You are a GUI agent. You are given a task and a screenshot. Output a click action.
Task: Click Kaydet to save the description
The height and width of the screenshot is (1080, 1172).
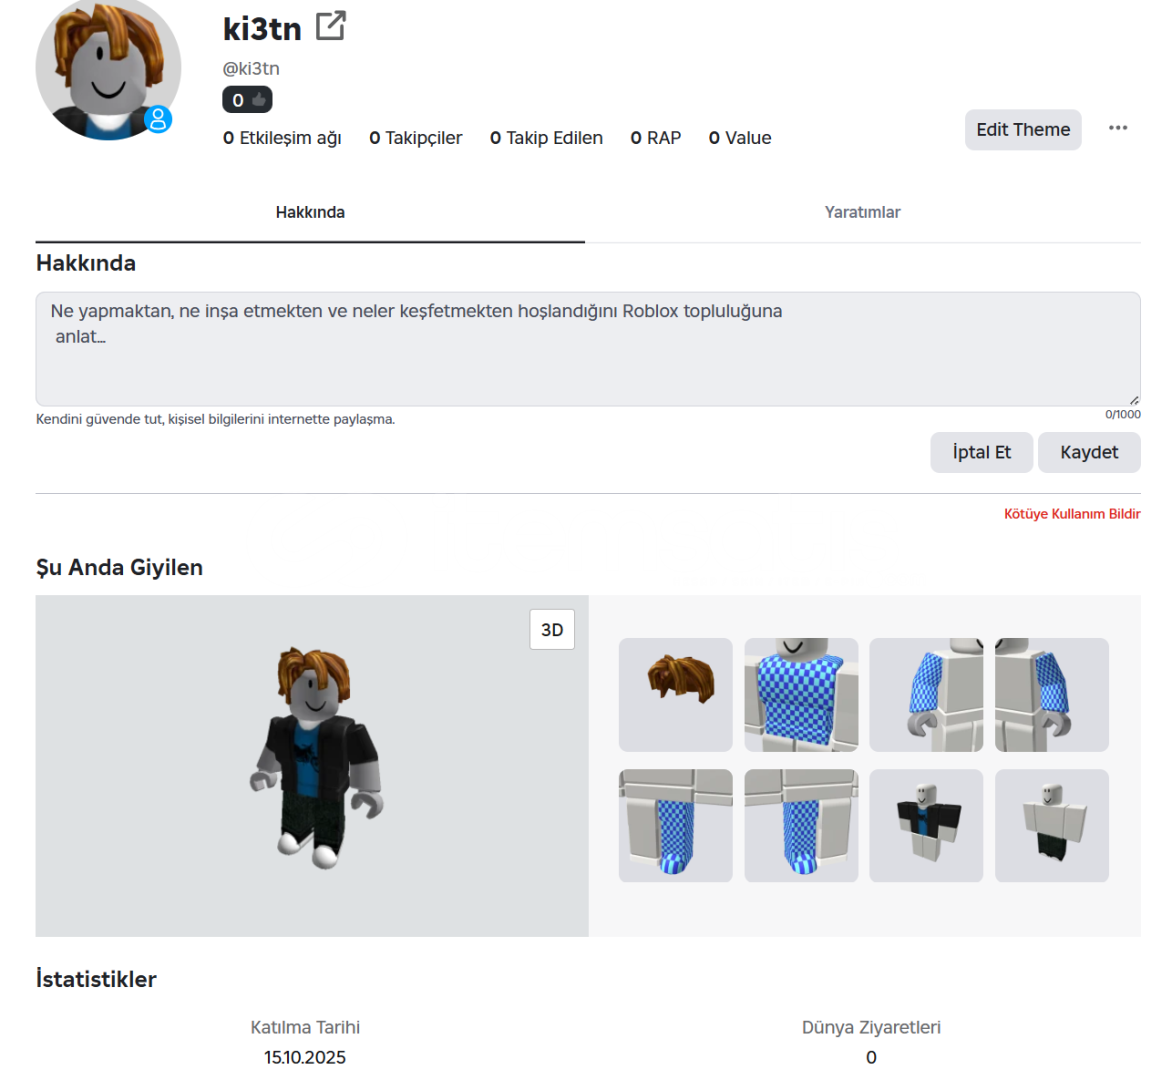(x=1089, y=452)
